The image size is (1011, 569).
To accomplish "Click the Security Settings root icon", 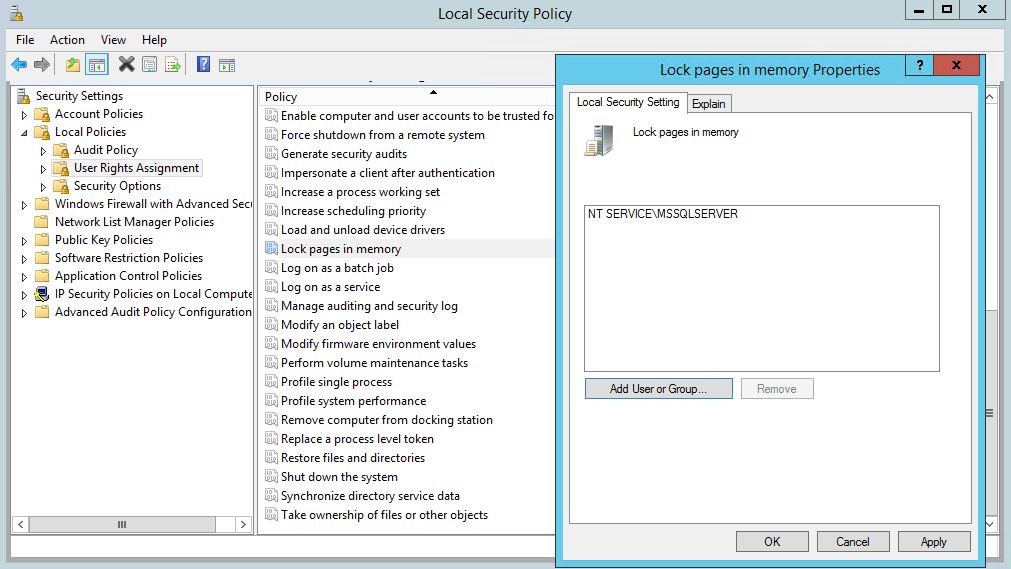I will click(24, 96).
